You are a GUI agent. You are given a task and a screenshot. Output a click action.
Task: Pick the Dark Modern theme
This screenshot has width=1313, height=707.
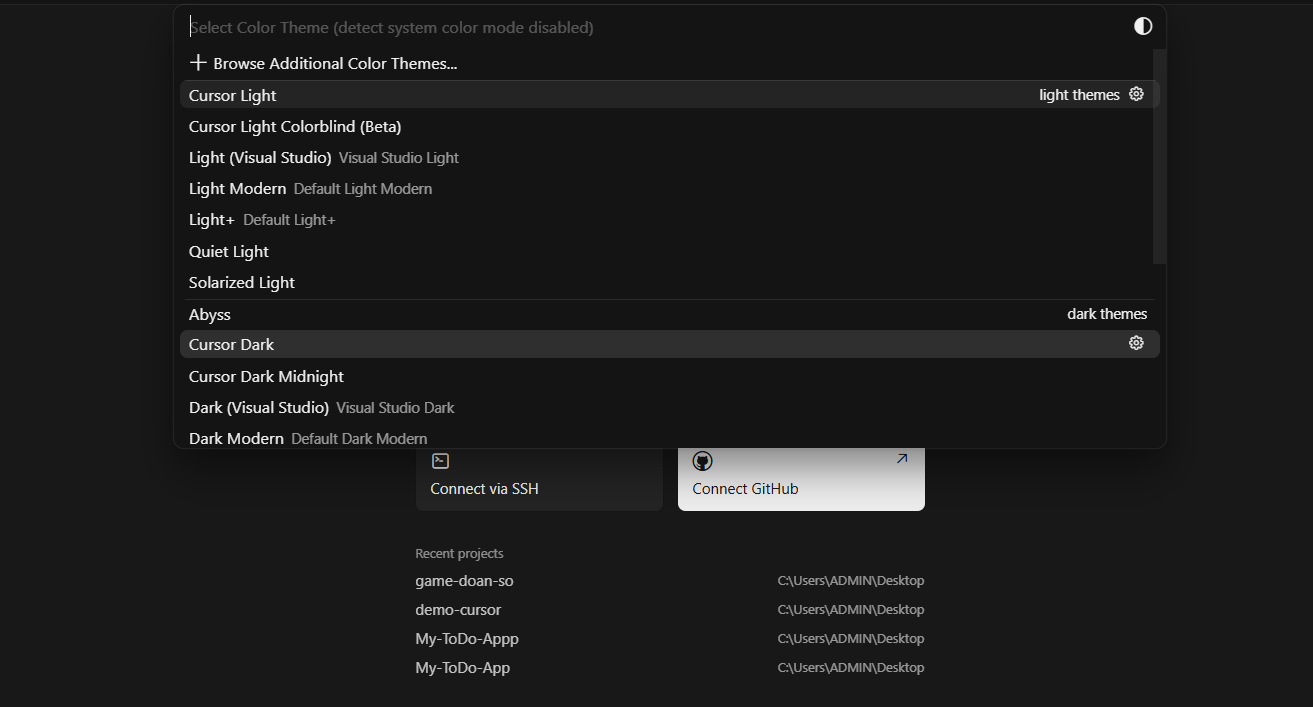pos(669,438)
